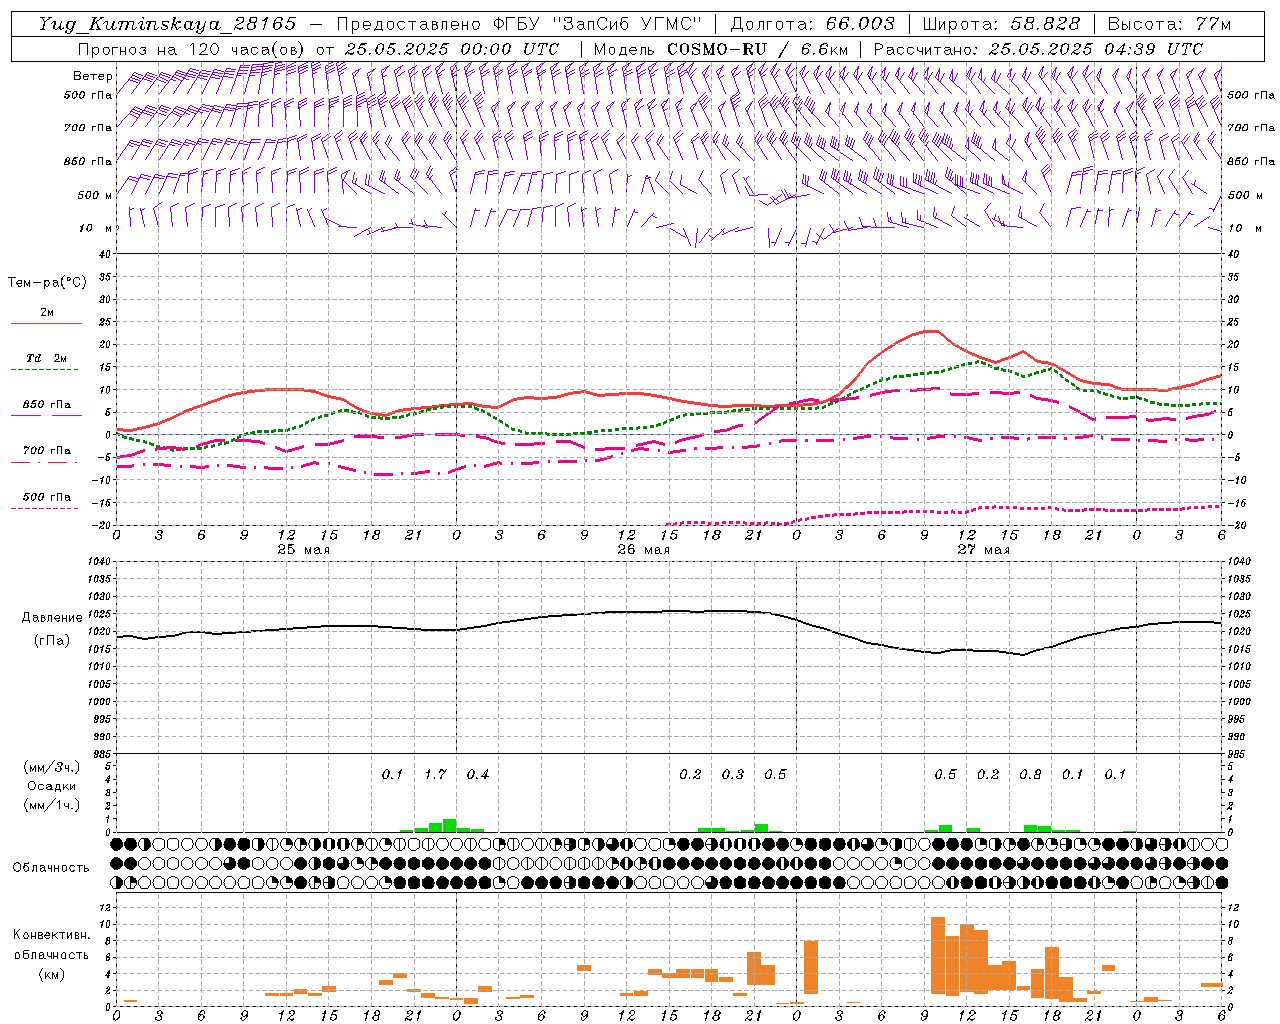Click the Давление panel label
This screenshot has height=1024, width=1280.
click(51, 617)
